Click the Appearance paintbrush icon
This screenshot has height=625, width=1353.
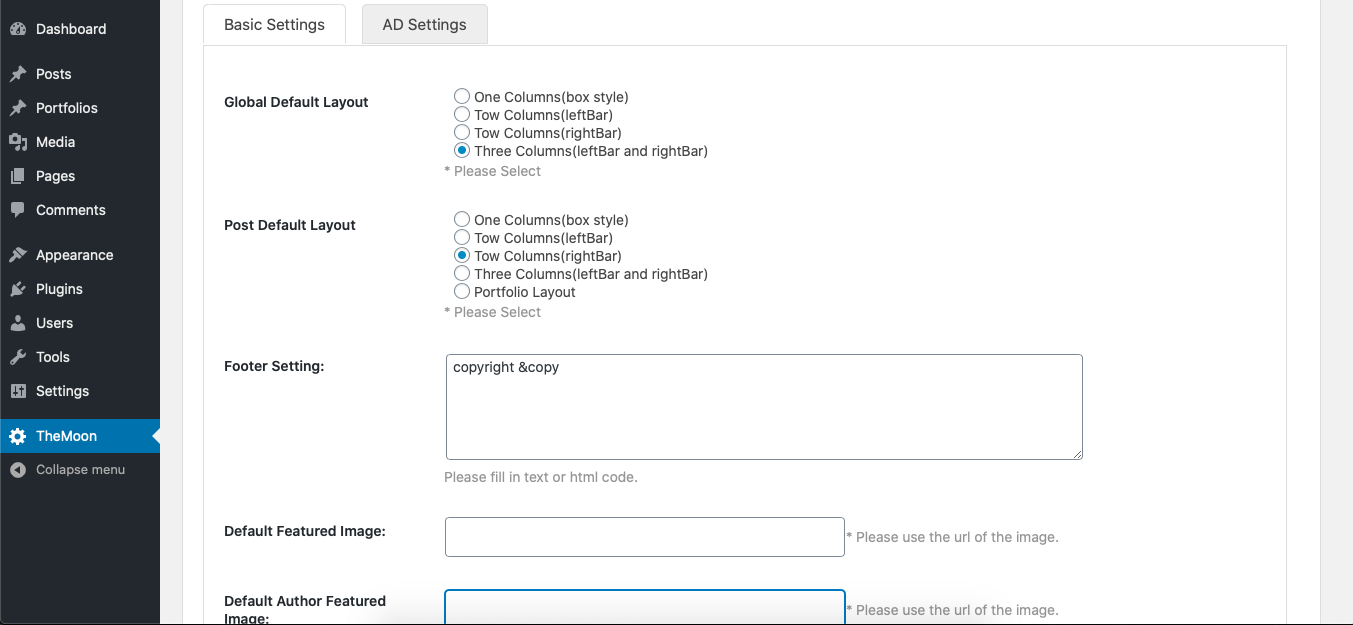click(17, 255)
